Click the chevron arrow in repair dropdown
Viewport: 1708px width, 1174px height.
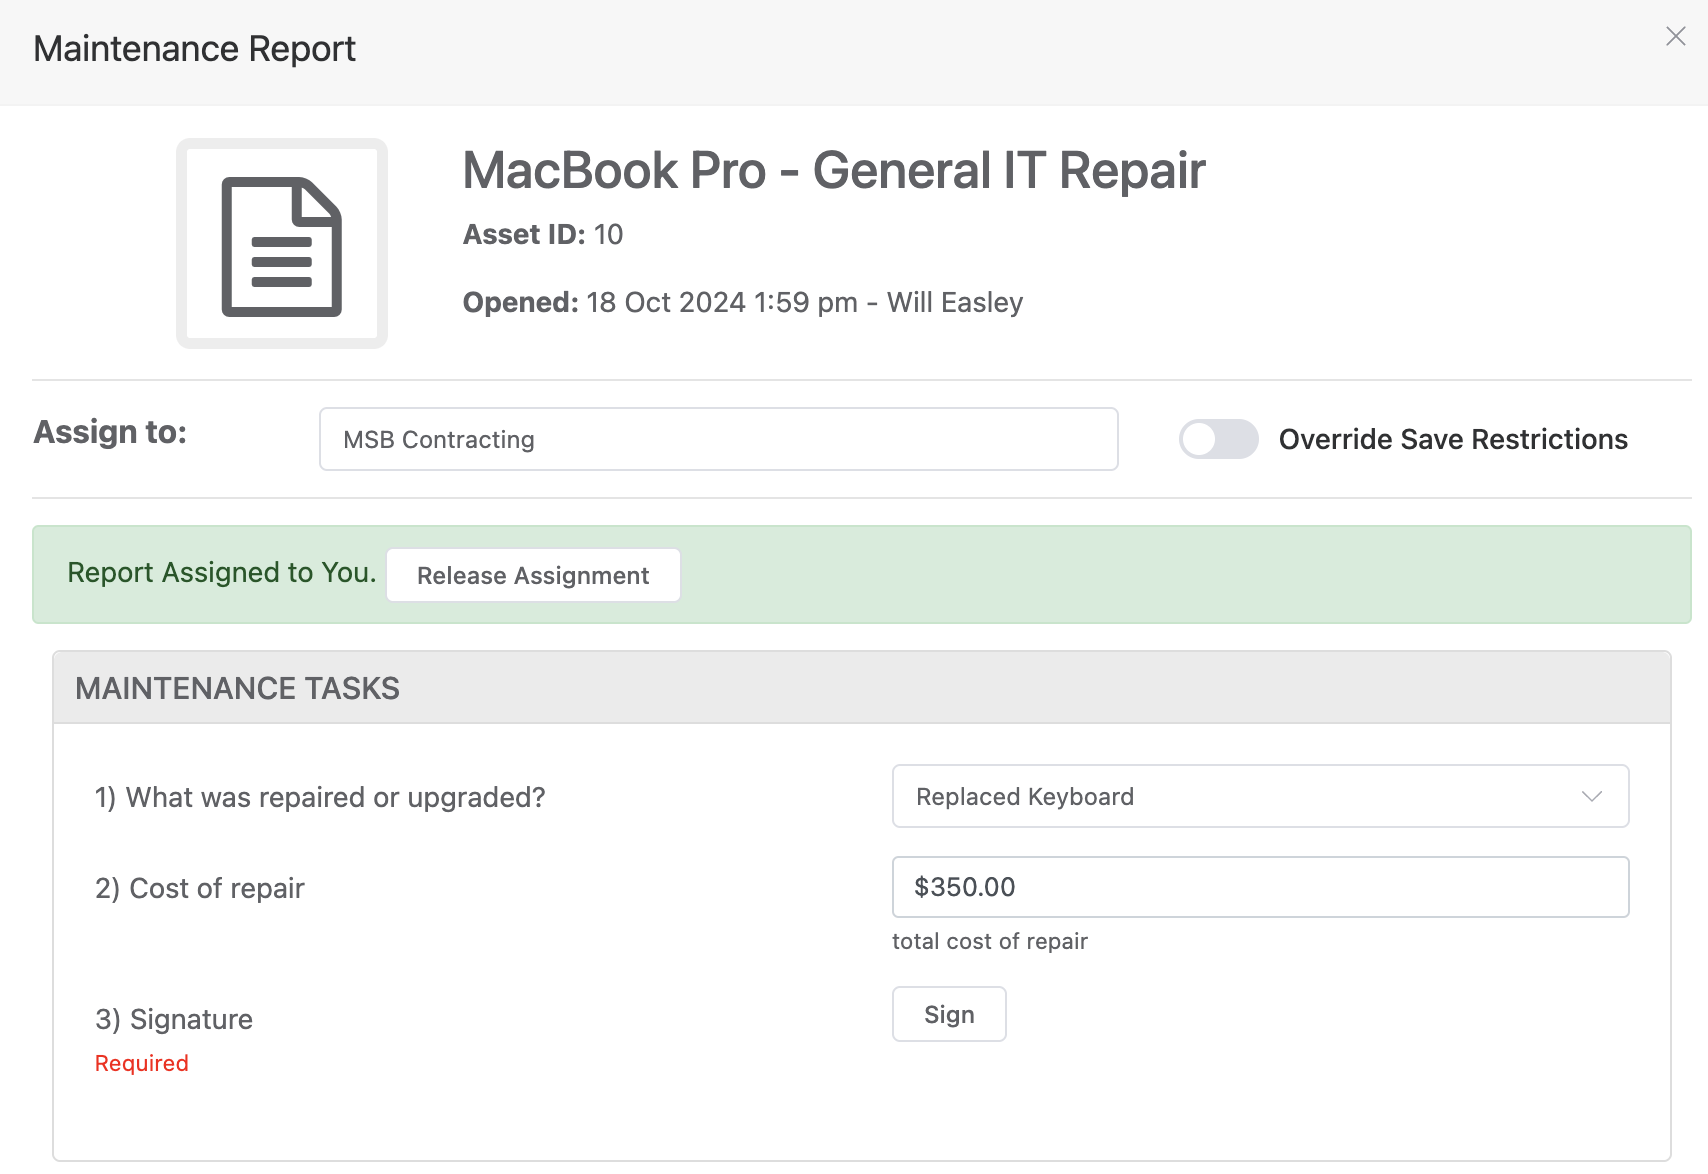tap(1591, 796)
